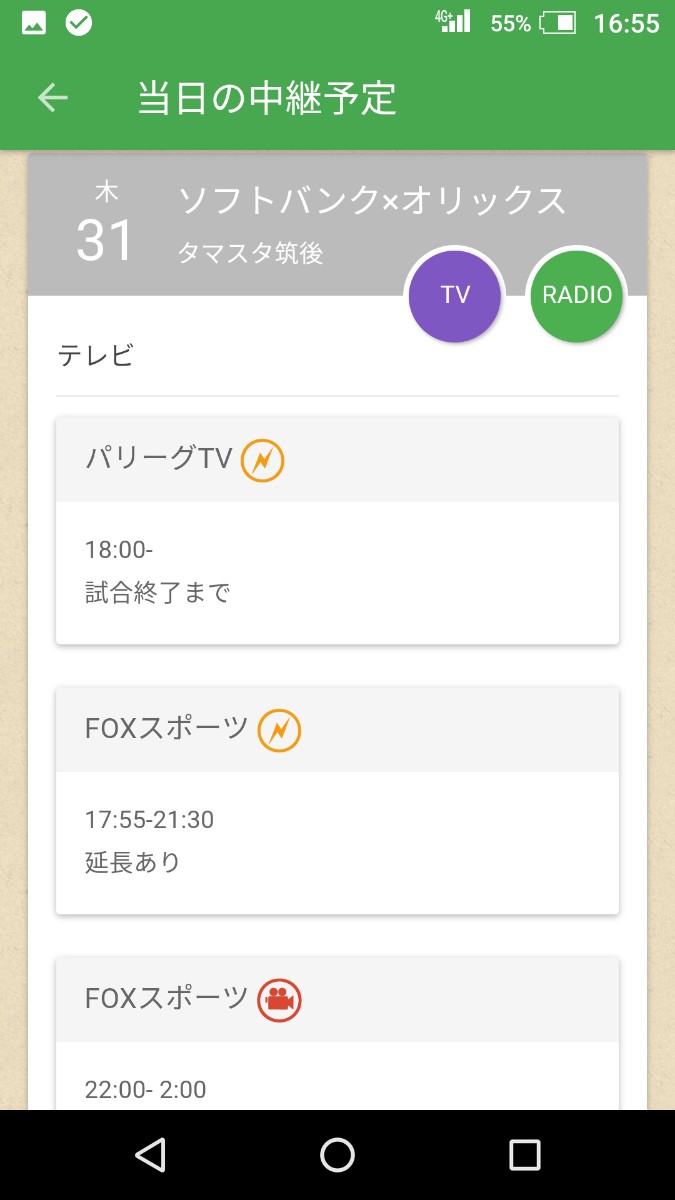The height and width of the screenshot is (1200, 675).
Task: Tap the purple TV filter button
Action: point(455,295)
